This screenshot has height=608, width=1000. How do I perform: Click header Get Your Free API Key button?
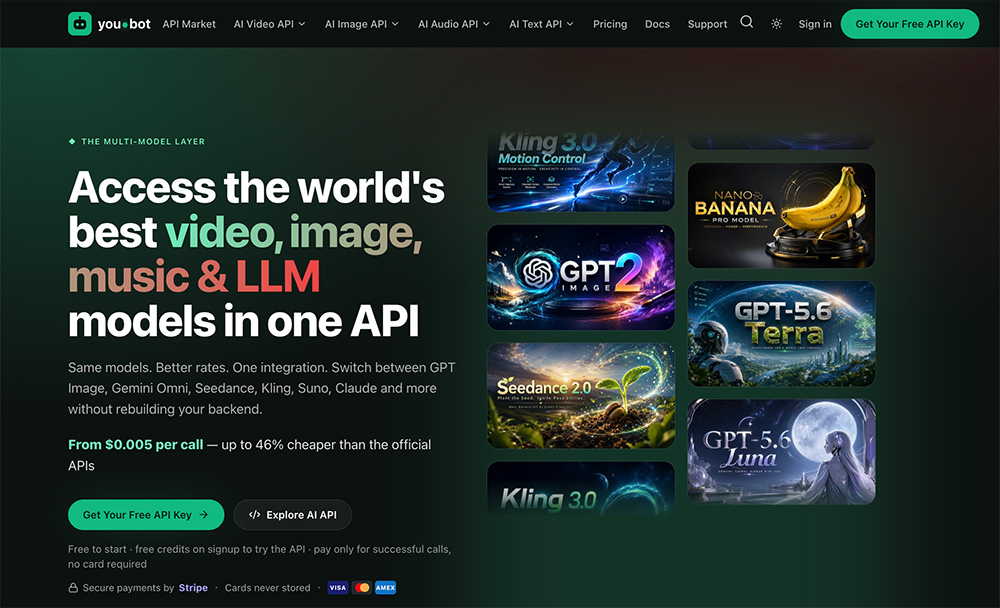pyautogui.click(x=909, y=24)
